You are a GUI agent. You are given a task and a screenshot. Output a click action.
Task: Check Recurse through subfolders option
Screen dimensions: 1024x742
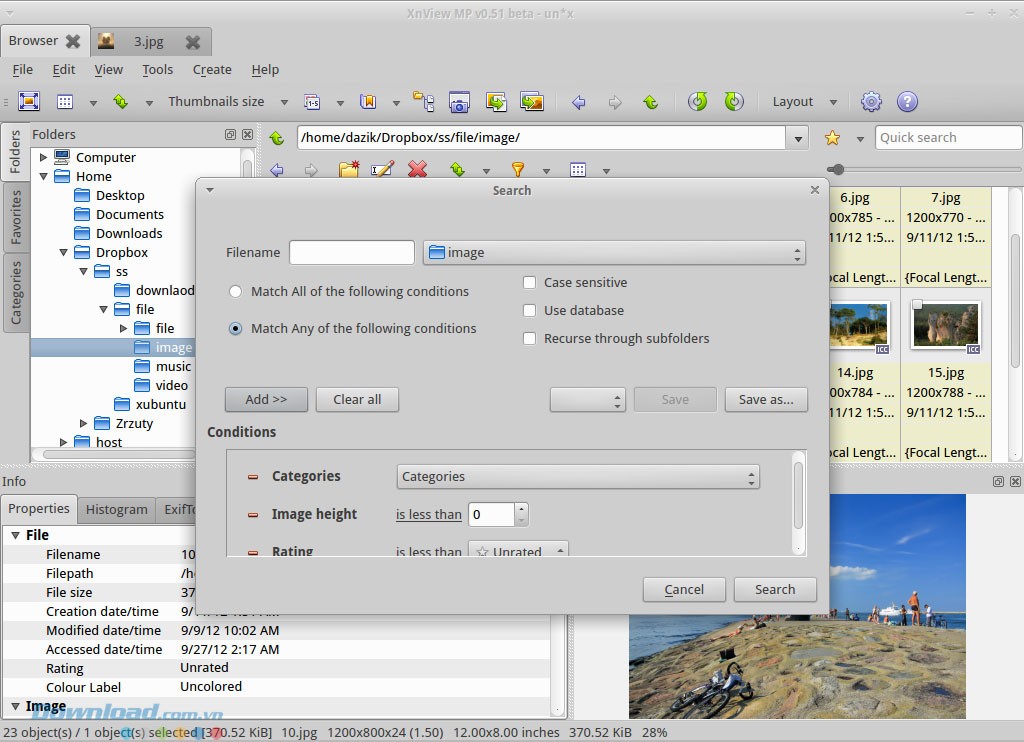click(x=530, y=339)
